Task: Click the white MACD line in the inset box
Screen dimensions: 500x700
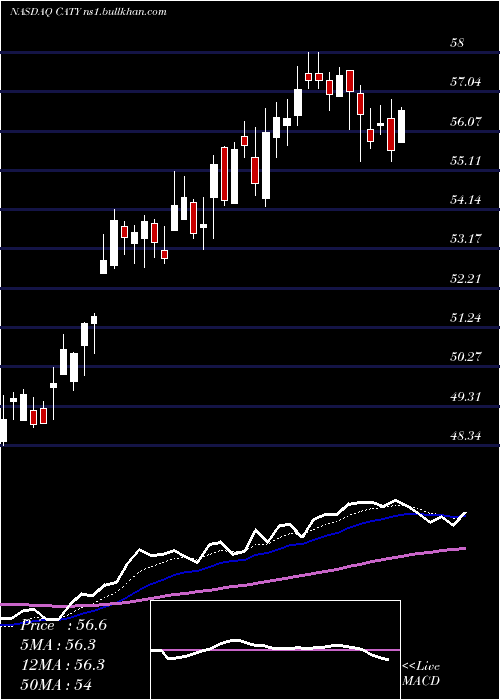Action: click(x=270, y=650)
